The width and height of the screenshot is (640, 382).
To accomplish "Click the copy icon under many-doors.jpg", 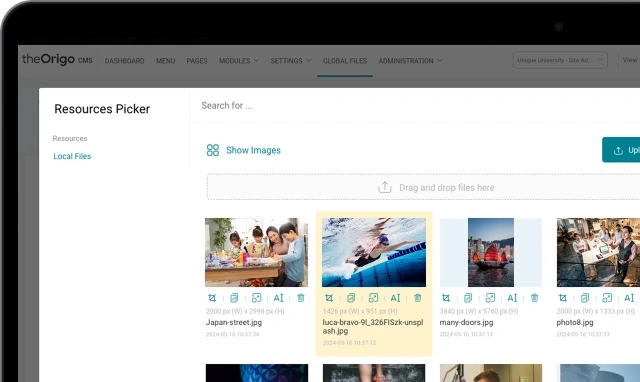I will tap(468, 298).
